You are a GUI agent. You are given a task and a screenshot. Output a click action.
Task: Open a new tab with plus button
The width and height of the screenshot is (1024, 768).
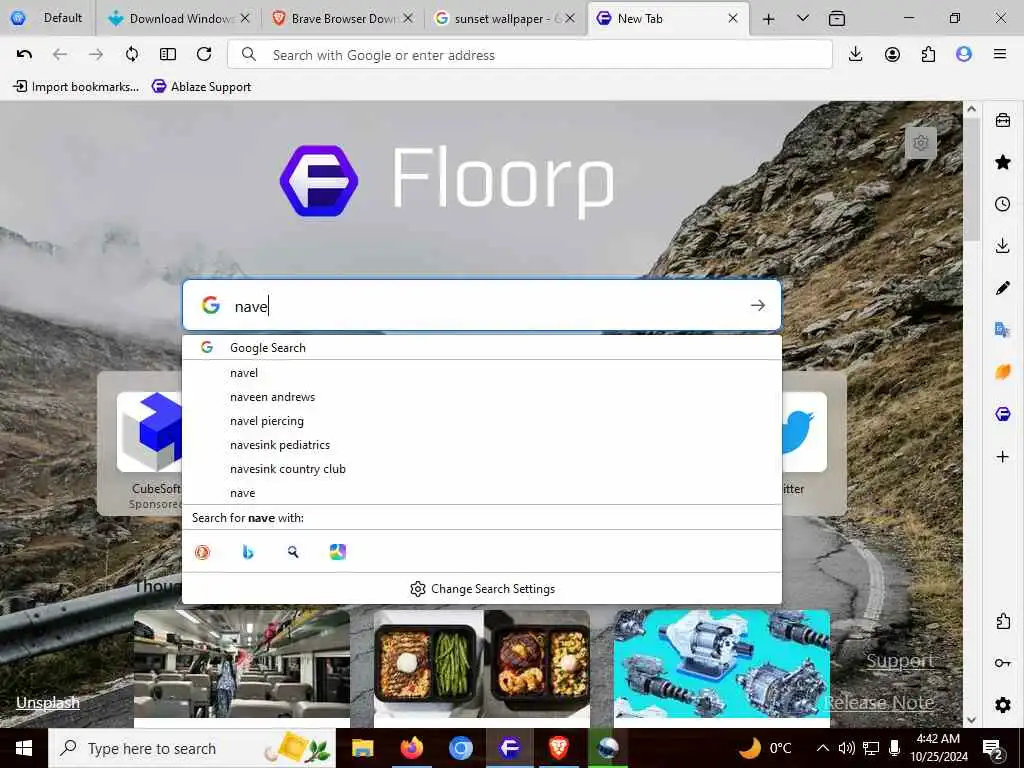pos(769,18)
